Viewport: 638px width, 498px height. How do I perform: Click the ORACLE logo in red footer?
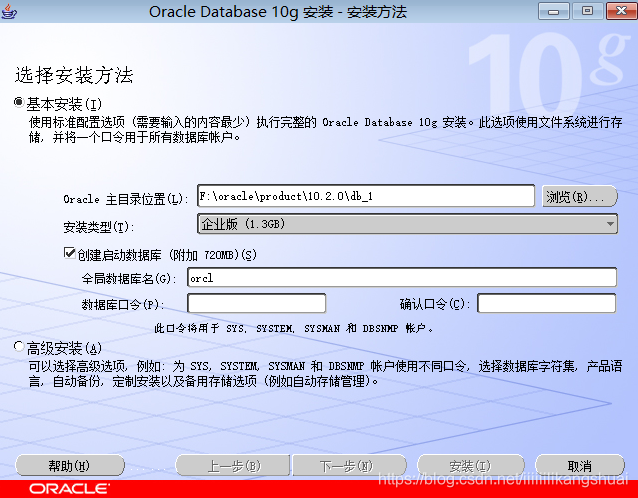click(69, 488)
